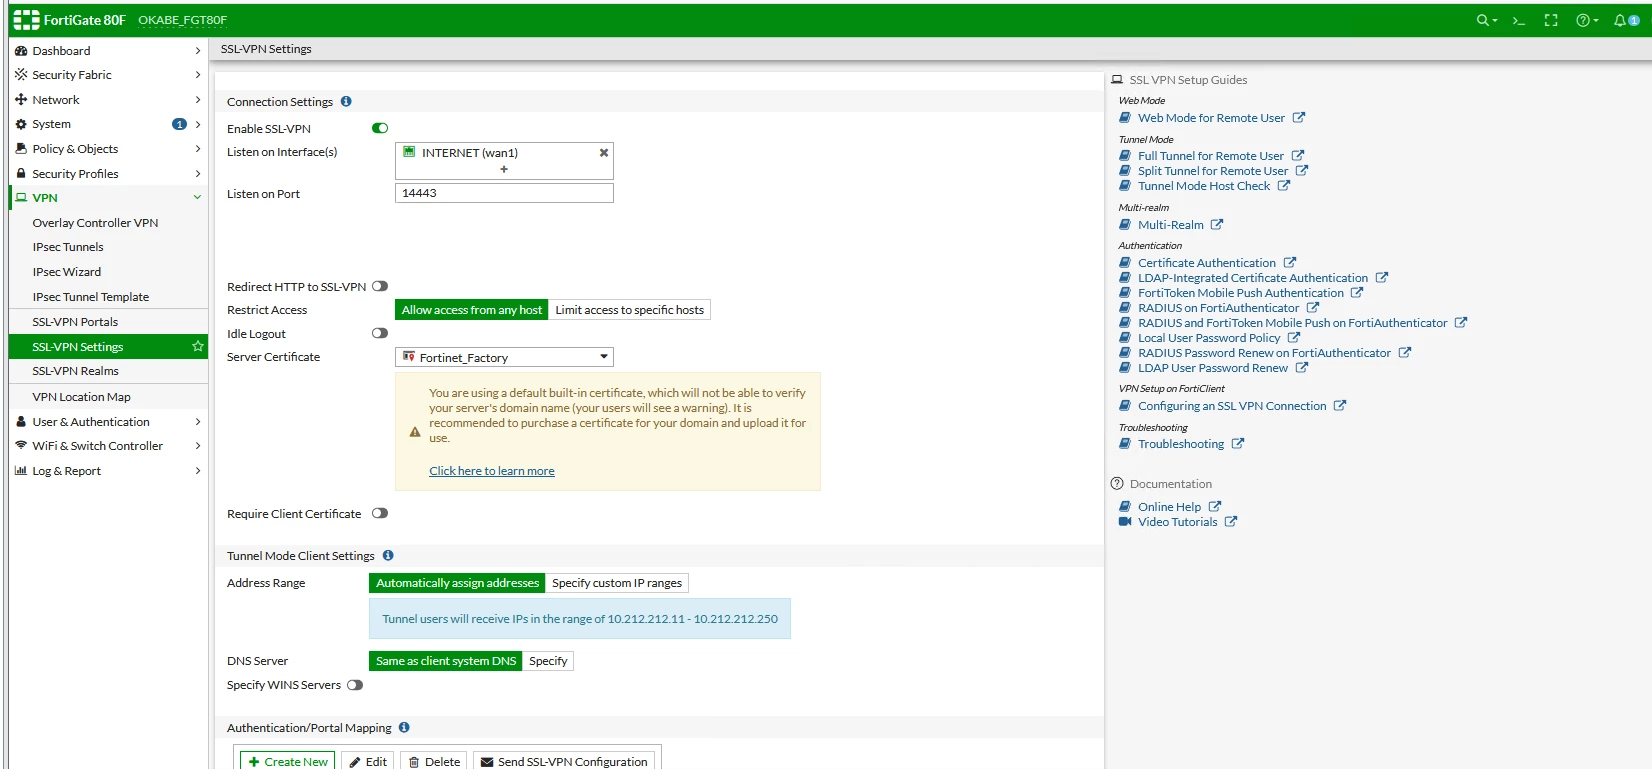Click the Edit button in portal mapping
This screenshot has width=1652, height=769.
coord(368,761)
